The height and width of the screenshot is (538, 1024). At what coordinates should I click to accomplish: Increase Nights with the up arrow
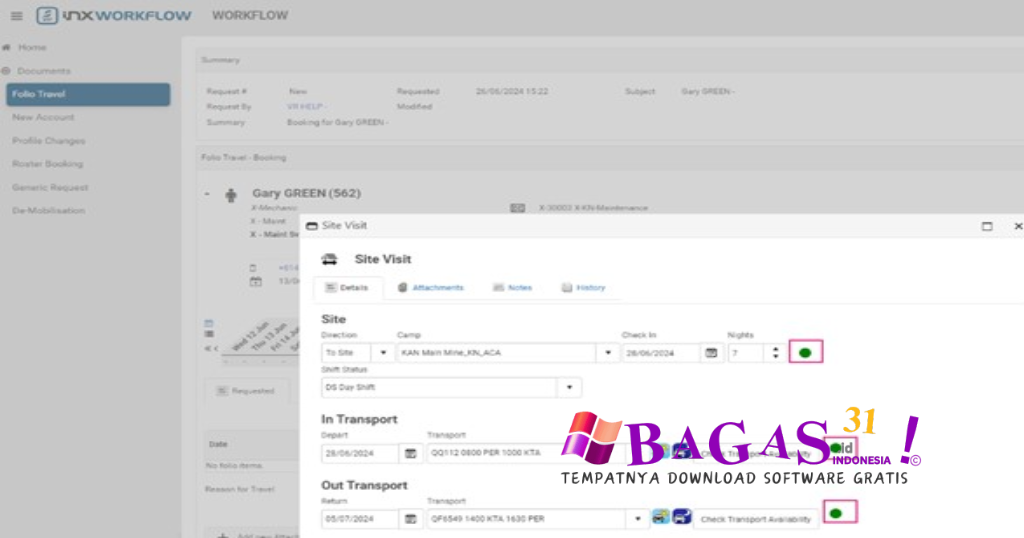tap(775, 349)
